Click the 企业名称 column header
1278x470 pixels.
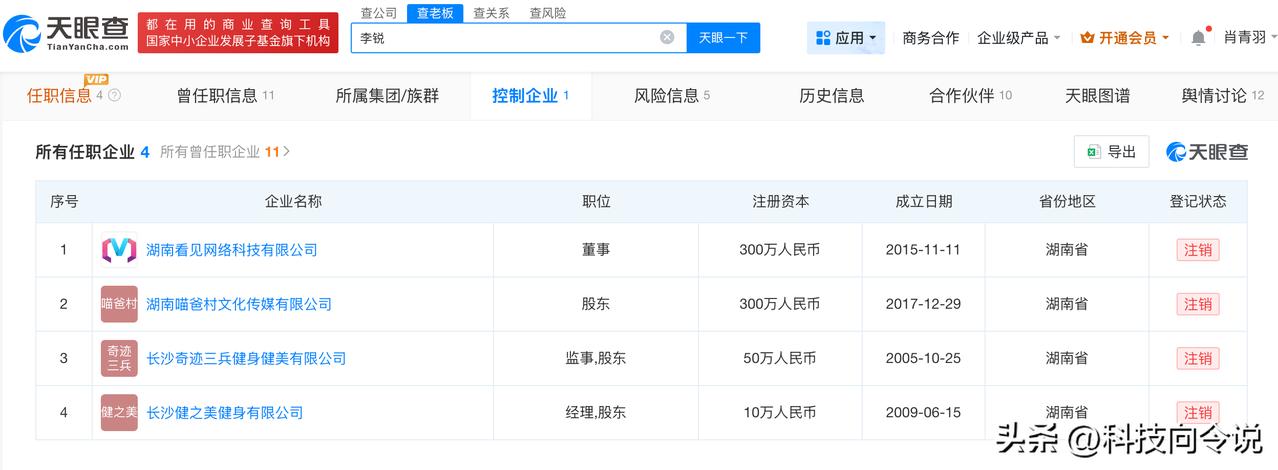click(x=293, y=201)
